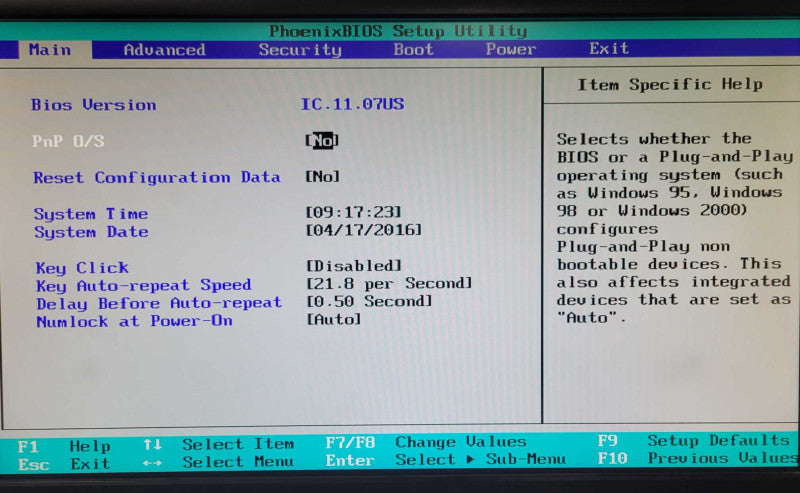Select the Delay Before Auto-repeat value

click(369, 301)
